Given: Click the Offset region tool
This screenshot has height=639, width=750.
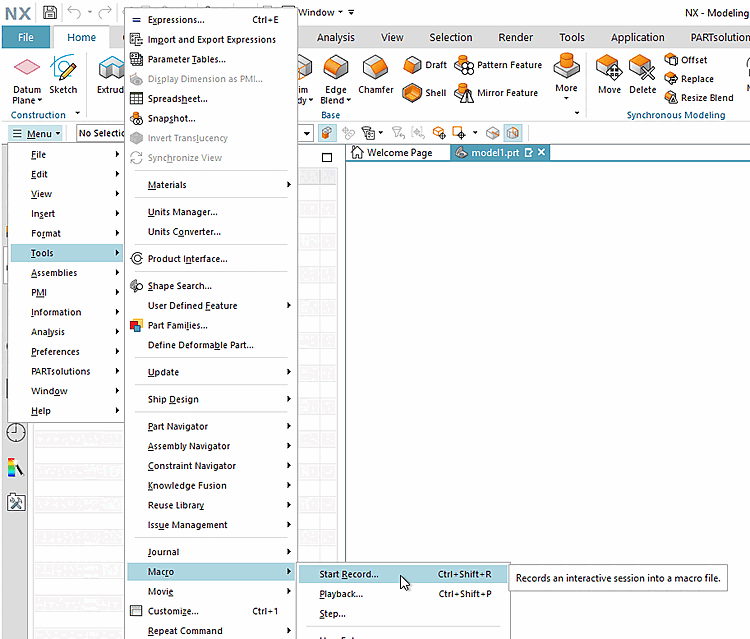Looking at the screenshot, I should tap(685, 60).
